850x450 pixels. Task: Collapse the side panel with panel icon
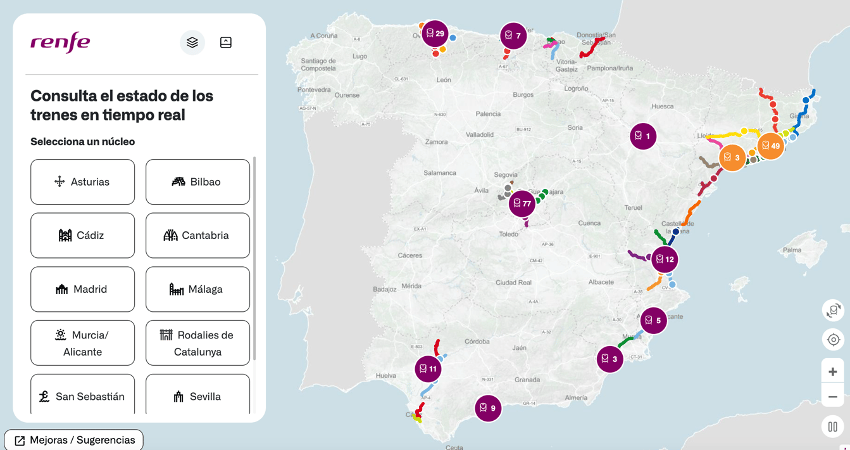click(x=226, y=42)
